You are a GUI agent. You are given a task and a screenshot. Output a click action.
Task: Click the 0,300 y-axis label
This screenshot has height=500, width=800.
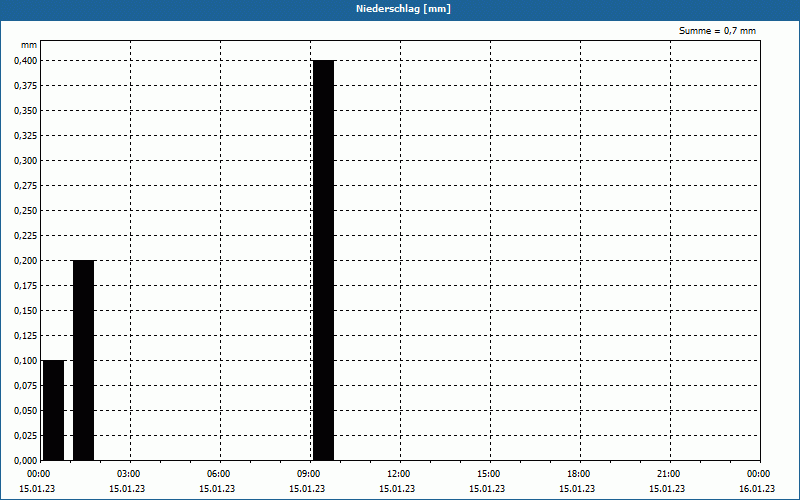coord(26,161)
